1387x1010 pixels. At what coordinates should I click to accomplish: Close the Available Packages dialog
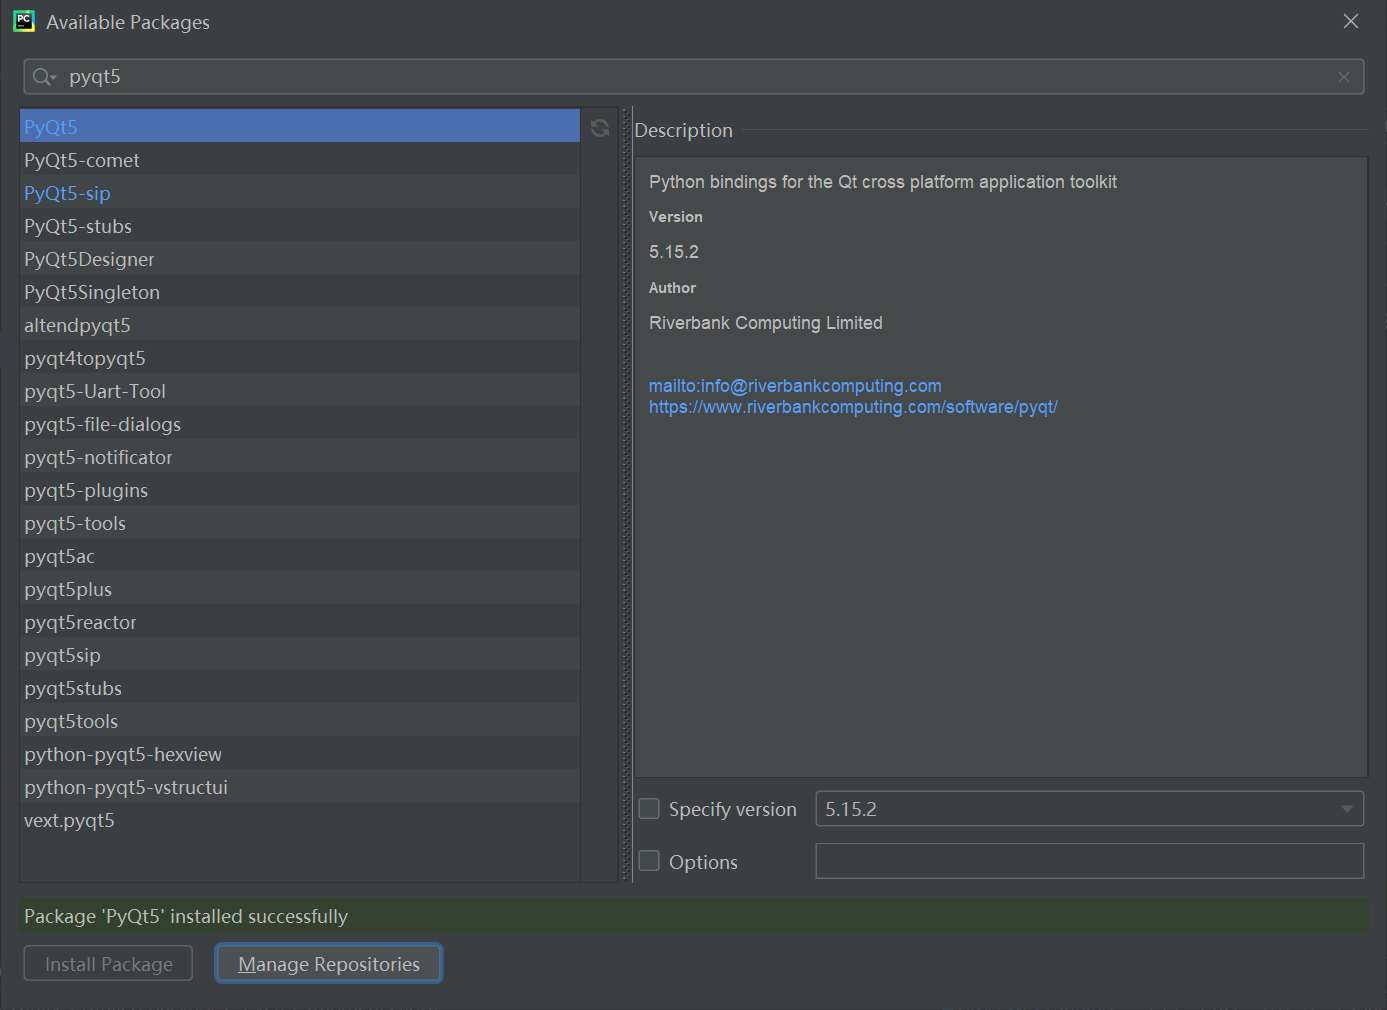tap(1351, 21)
